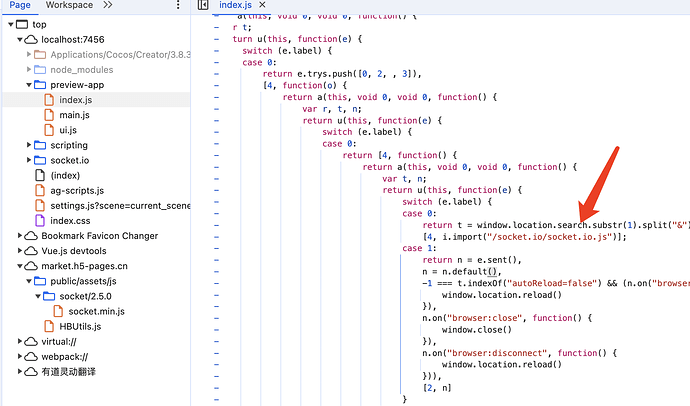This screenshot has width=690, height=406.
Task: Click the node_modules folder icon
Action: [x=40, y=69]
